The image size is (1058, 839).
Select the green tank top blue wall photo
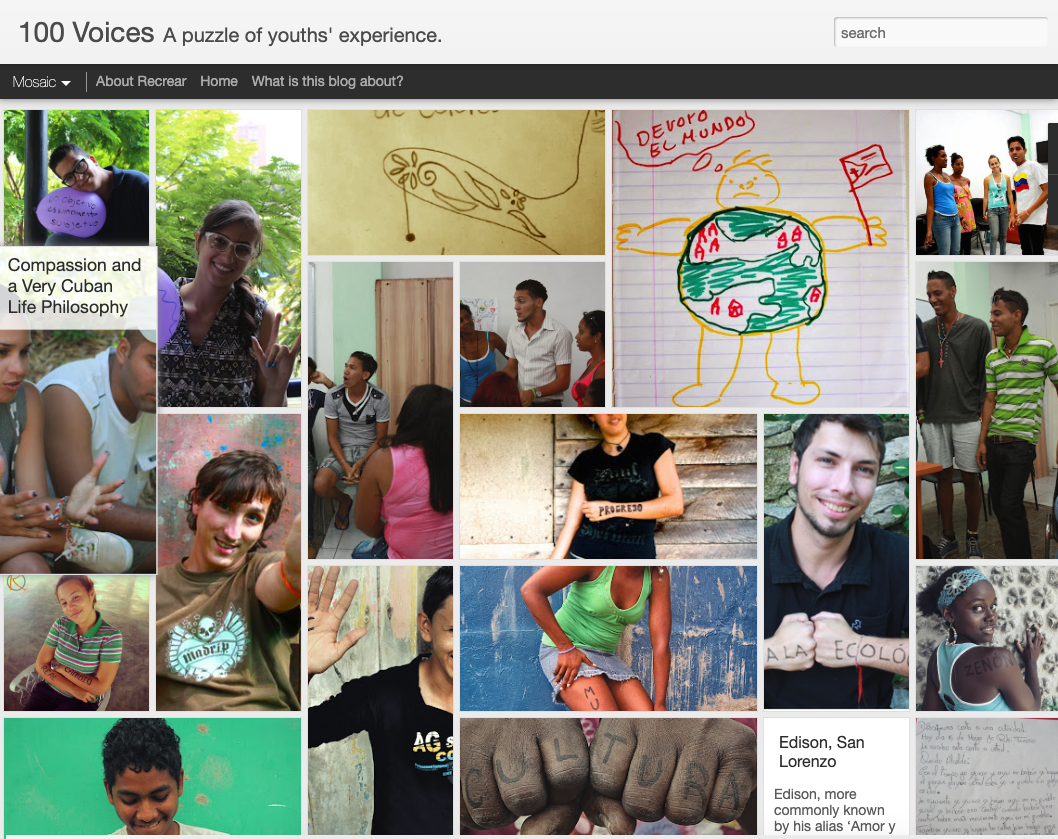[x=608, y=638]
